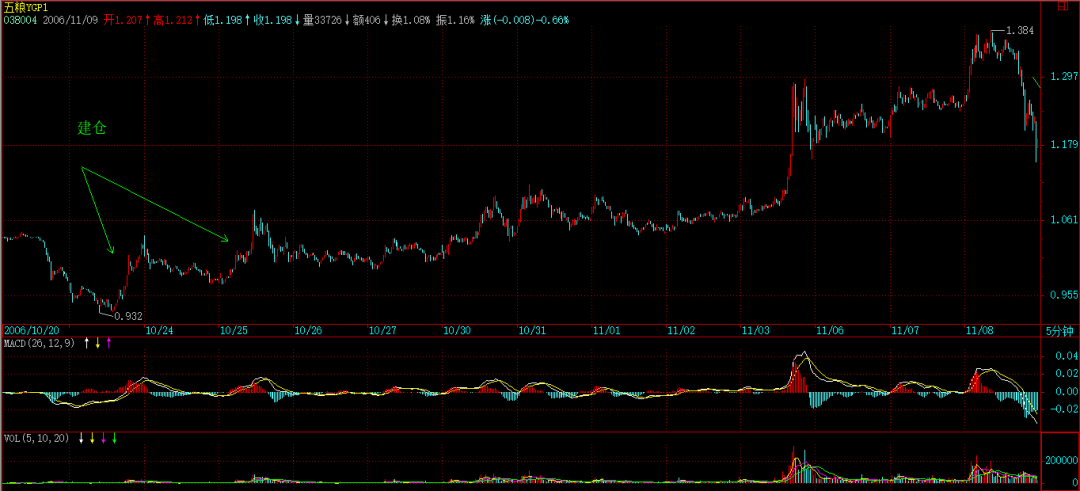
Task: Click the change value 涨(-0.008)-0.66%
Action: [525, 21]
